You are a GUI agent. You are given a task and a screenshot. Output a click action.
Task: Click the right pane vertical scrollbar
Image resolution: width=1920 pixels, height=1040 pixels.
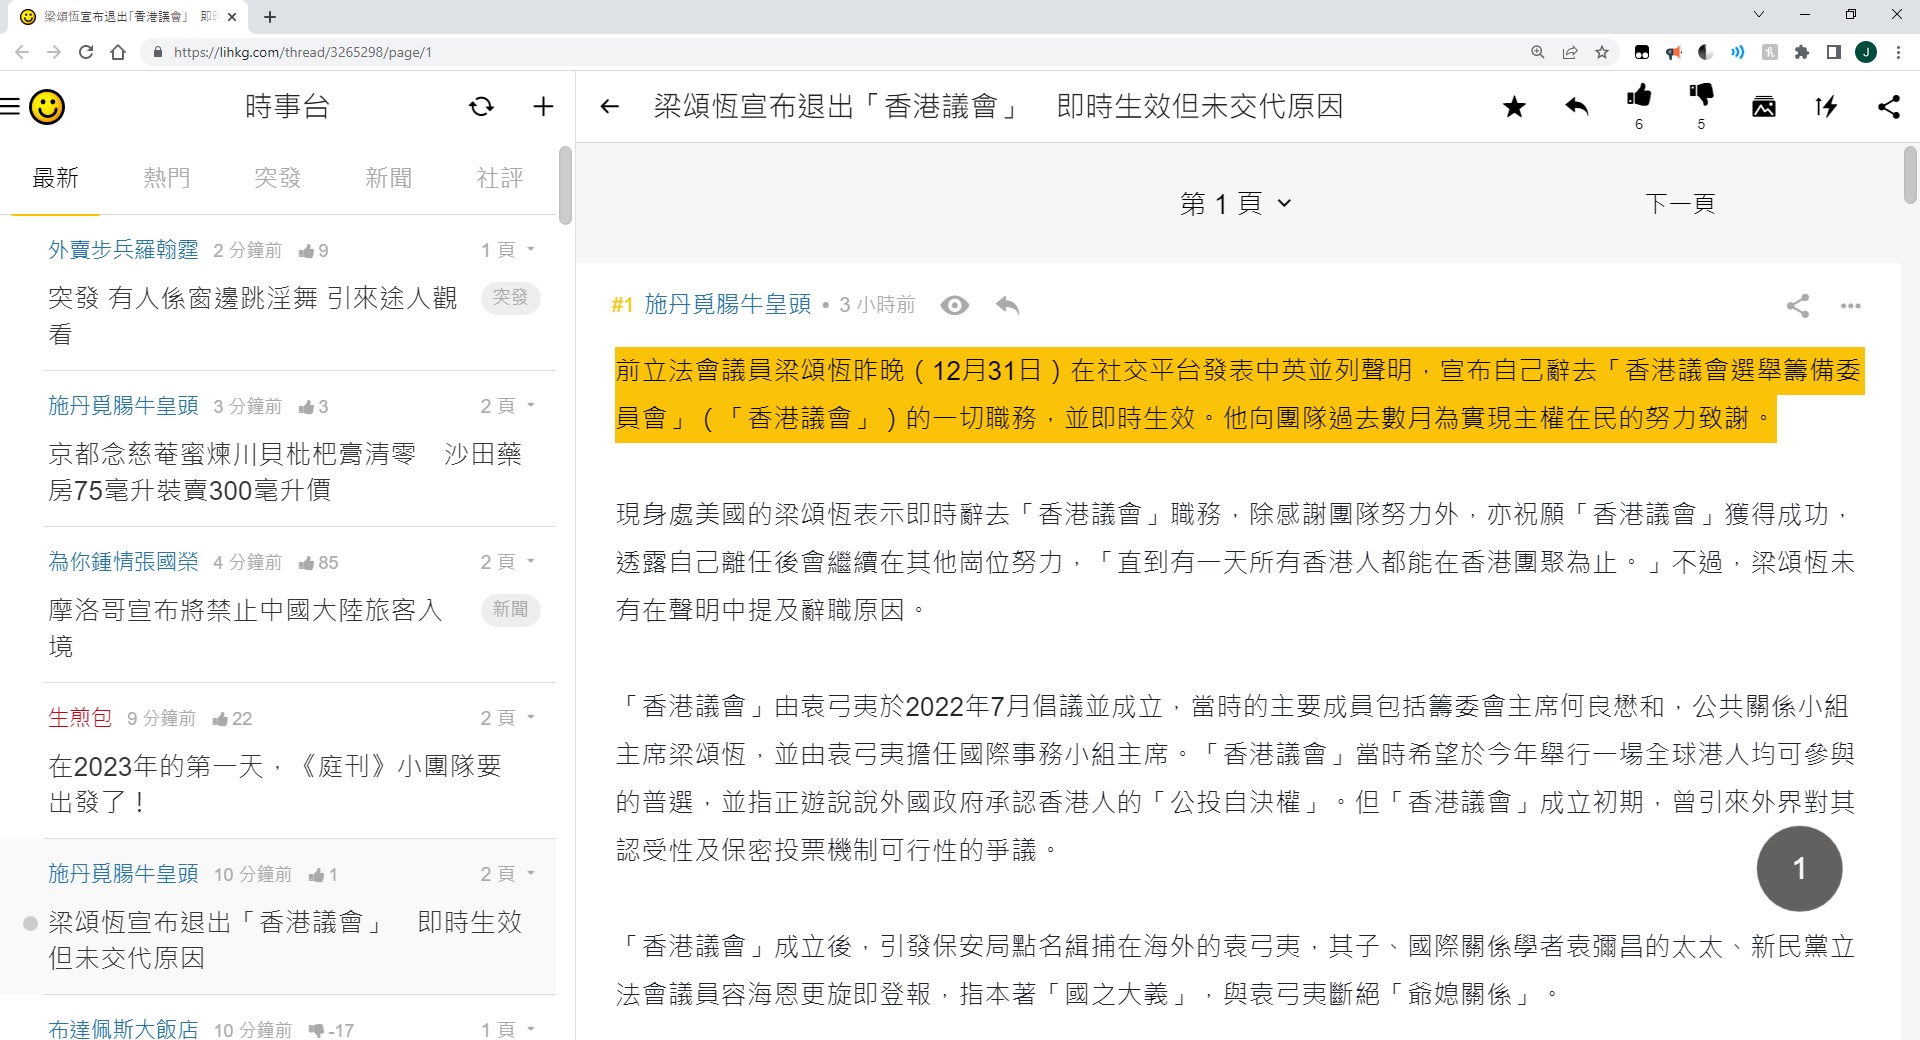1910,176
